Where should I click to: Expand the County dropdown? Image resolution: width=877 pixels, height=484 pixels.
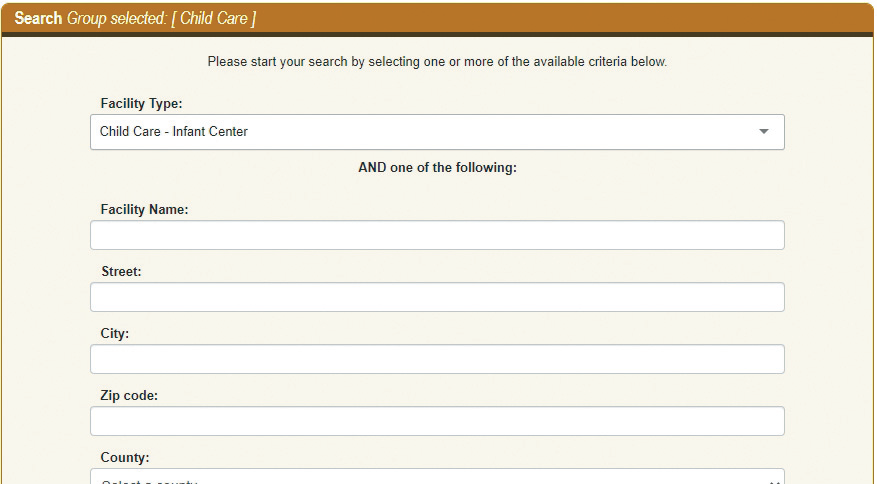click(437, 477)
